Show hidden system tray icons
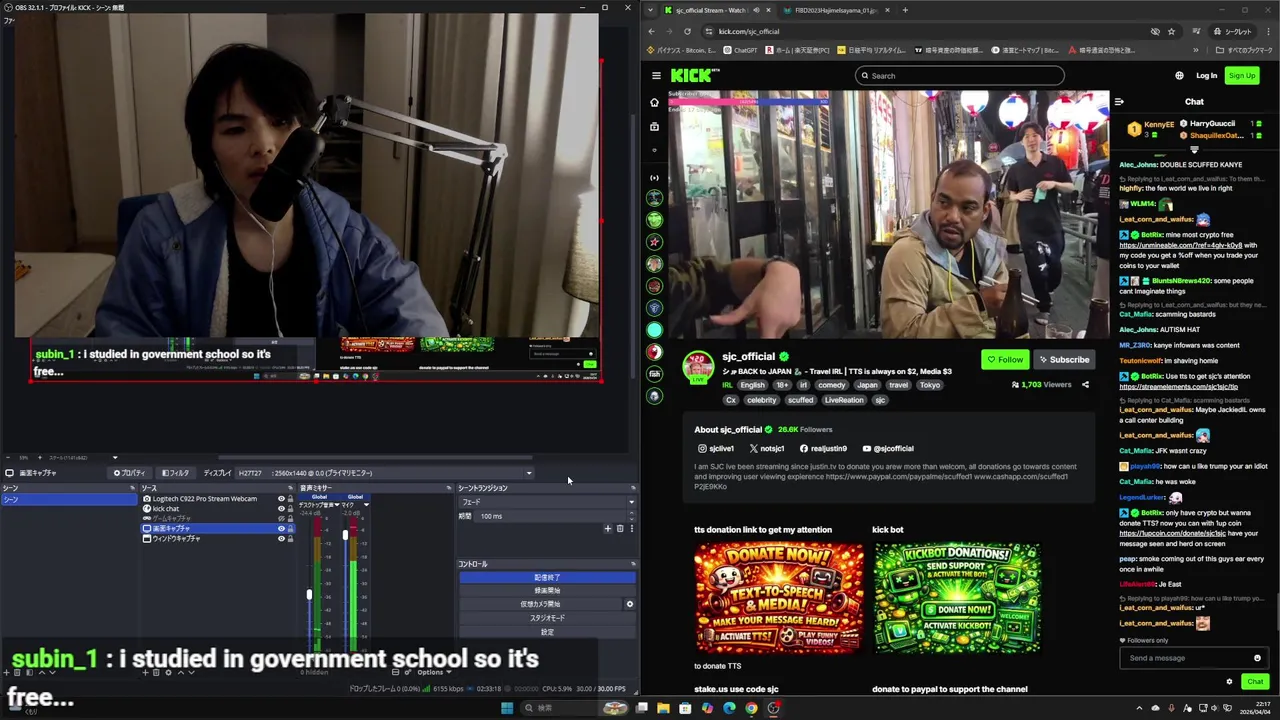 tap(1139, 708)
